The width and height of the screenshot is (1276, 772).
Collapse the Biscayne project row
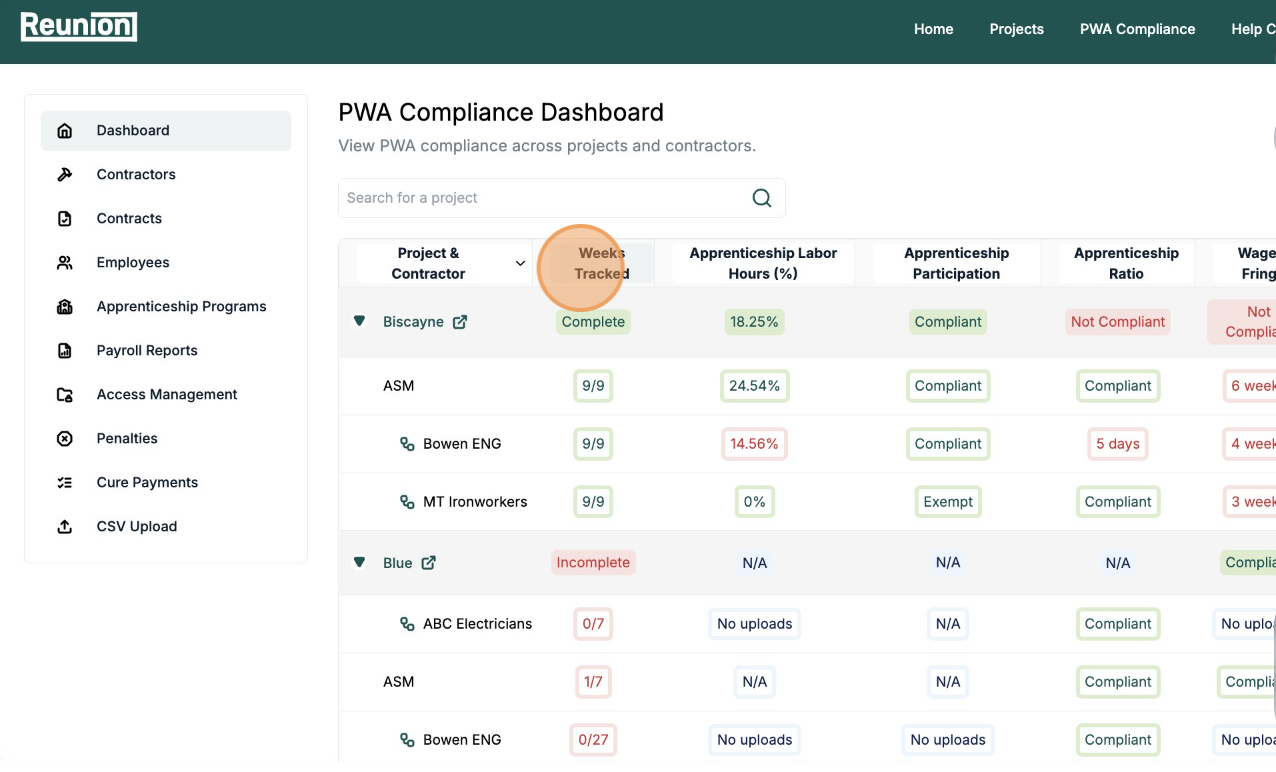point(359,321)
